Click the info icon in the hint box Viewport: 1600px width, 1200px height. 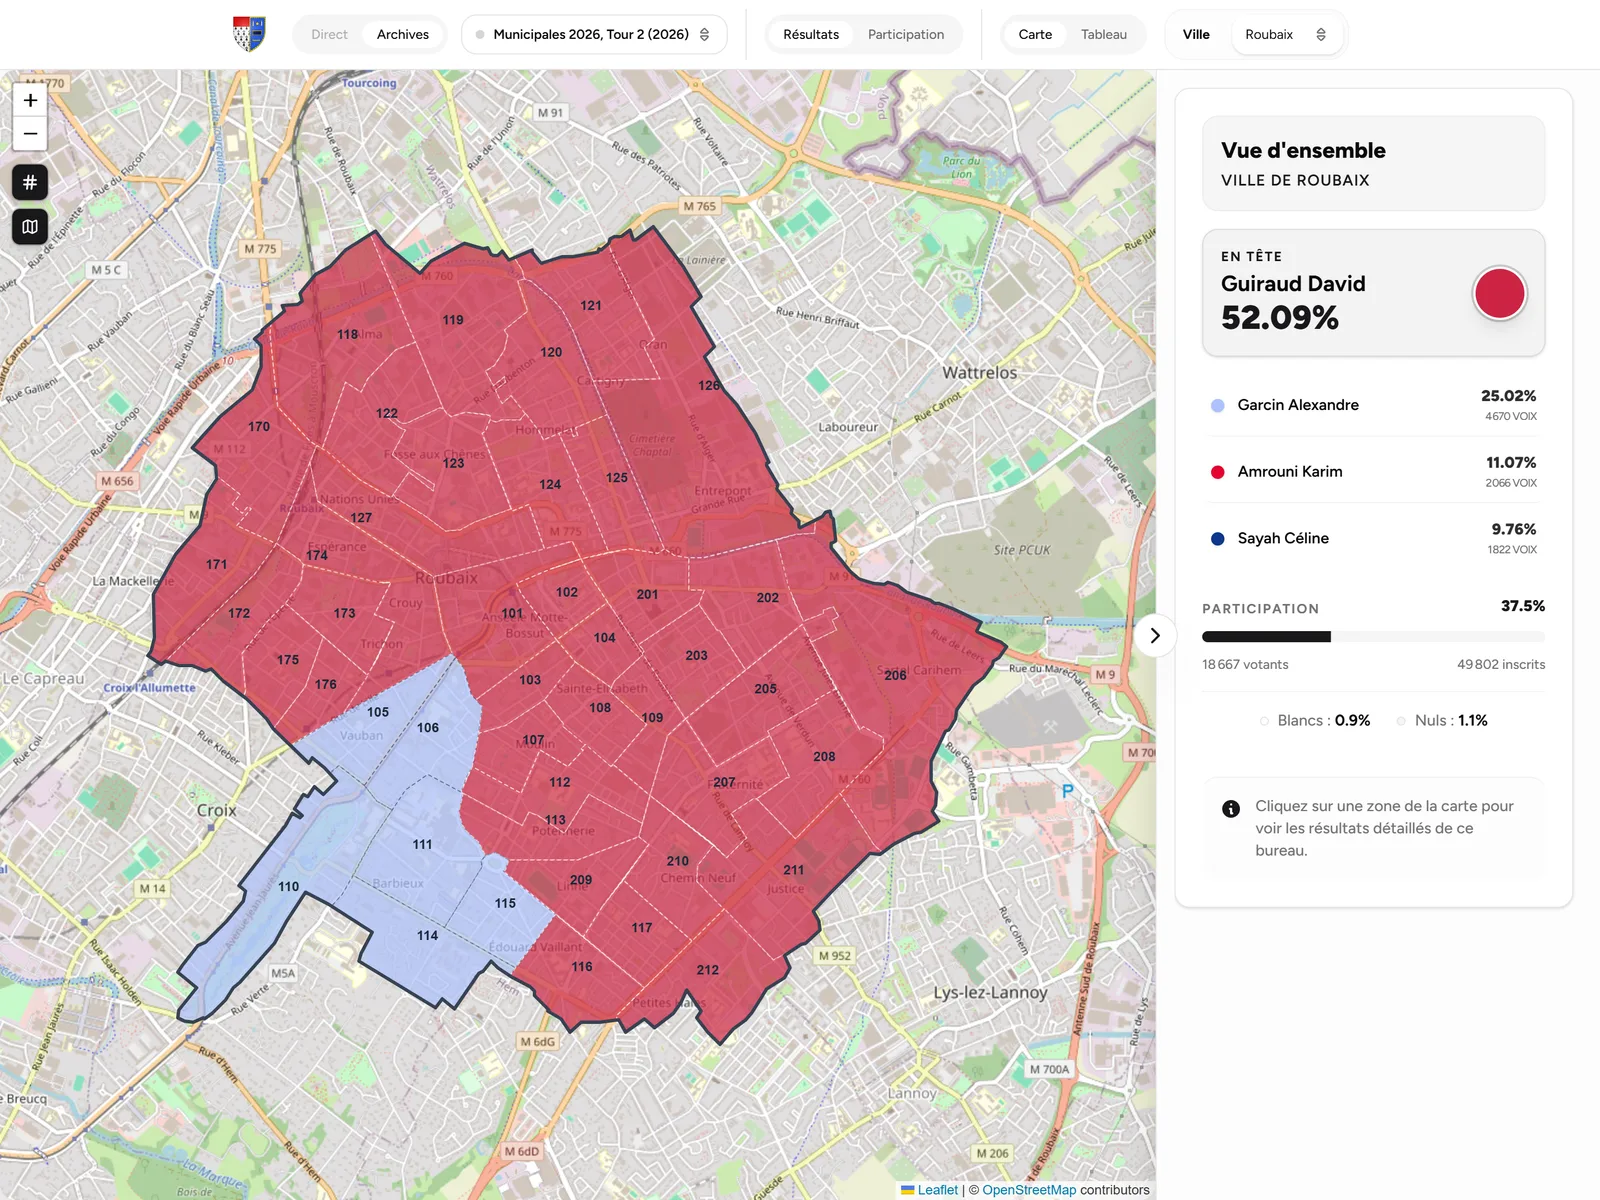coord(1231,808)
